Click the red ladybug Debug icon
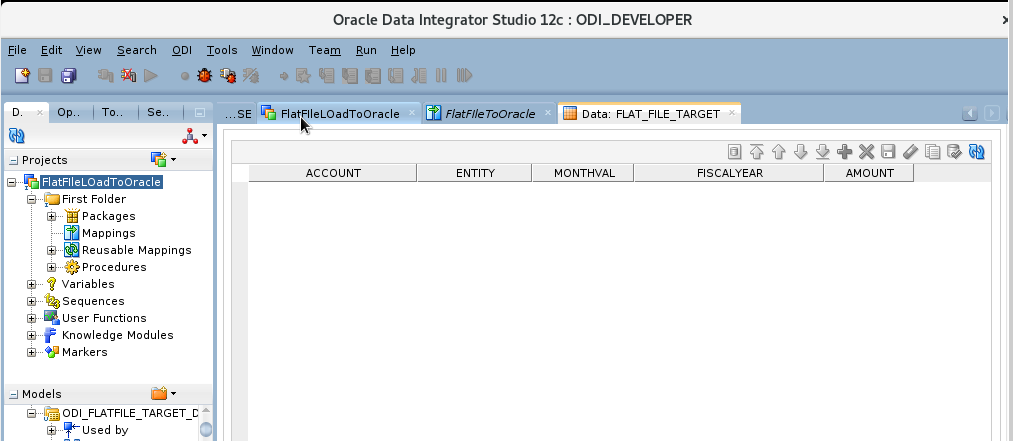Image resolution: width=1013 pixels, height=441 pixels. (205, 76)
